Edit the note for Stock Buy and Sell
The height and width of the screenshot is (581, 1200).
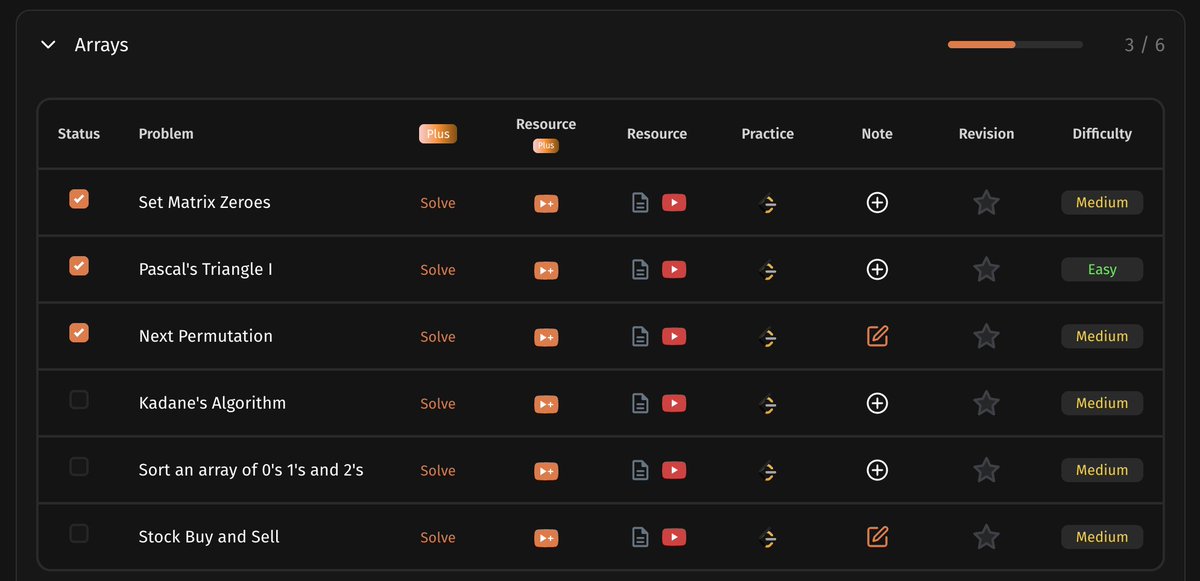pos(877,537)
